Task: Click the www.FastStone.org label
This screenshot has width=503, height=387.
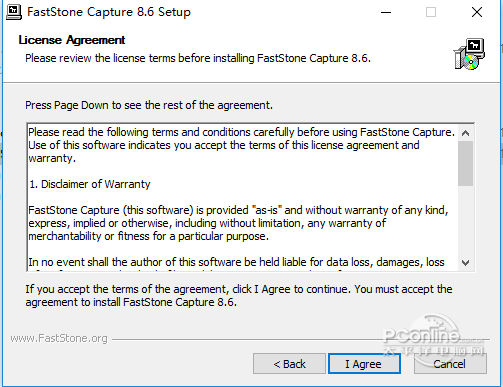Action: coord(59,338)
